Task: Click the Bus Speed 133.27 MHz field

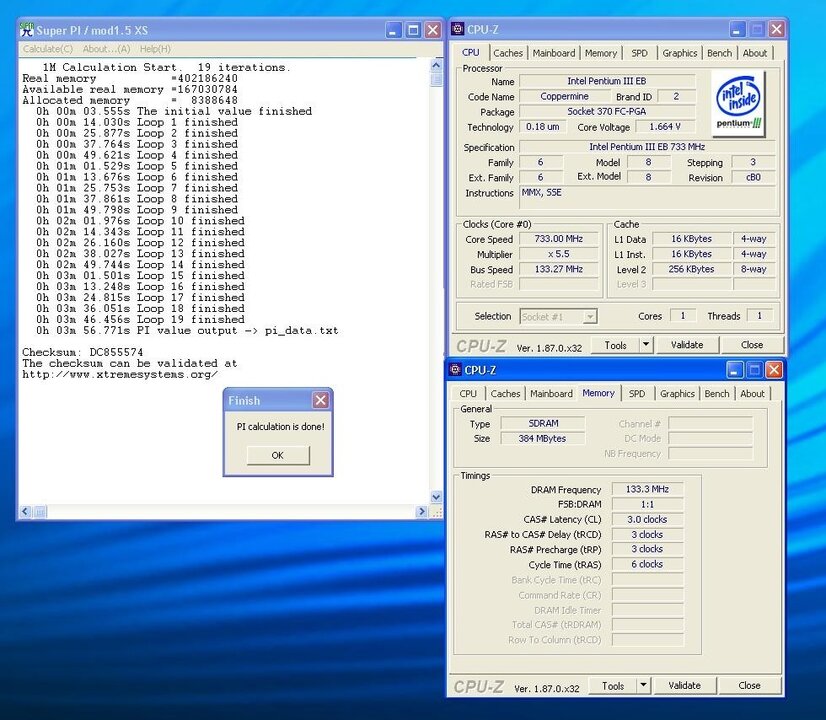Action: pyautogui.click(x=559, y=269)
